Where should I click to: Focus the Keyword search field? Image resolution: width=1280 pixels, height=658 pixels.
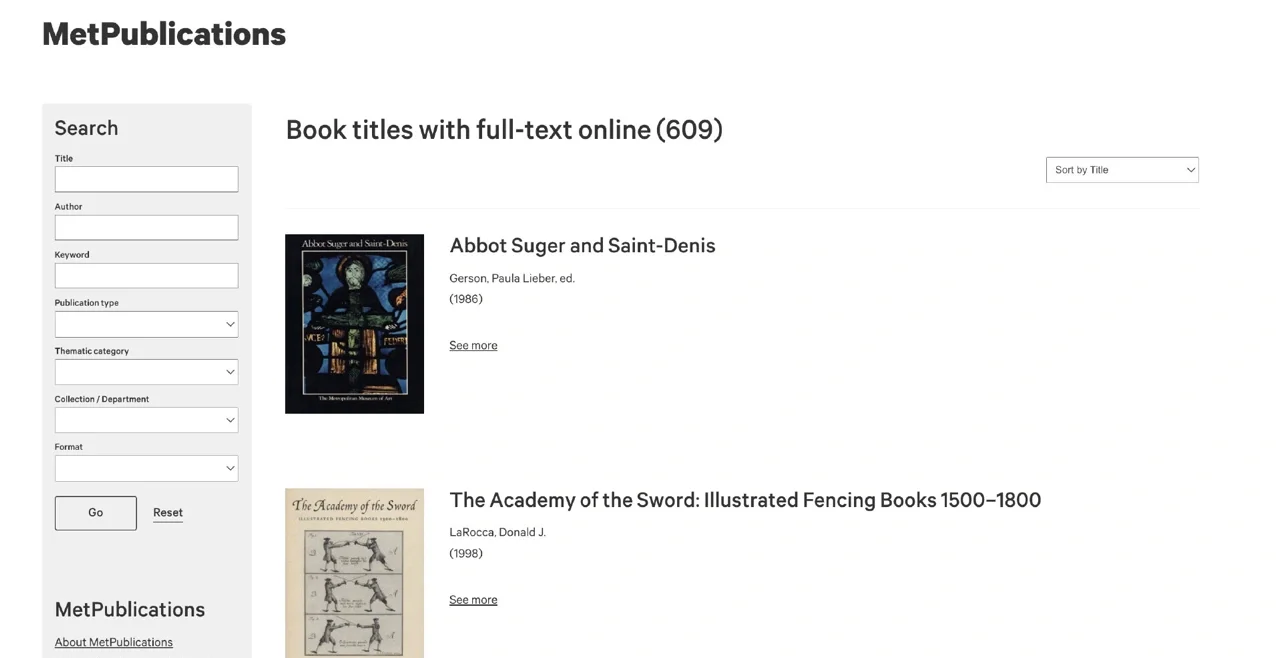(146, 275)
